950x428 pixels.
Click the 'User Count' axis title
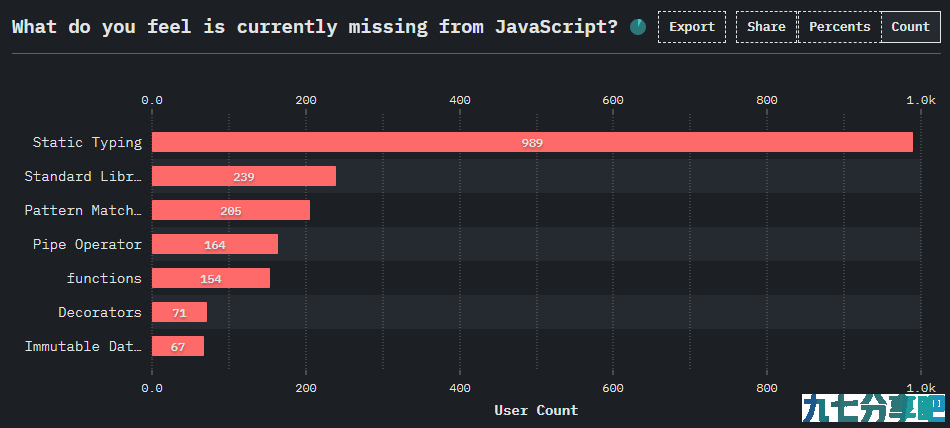tap(536, 410)
